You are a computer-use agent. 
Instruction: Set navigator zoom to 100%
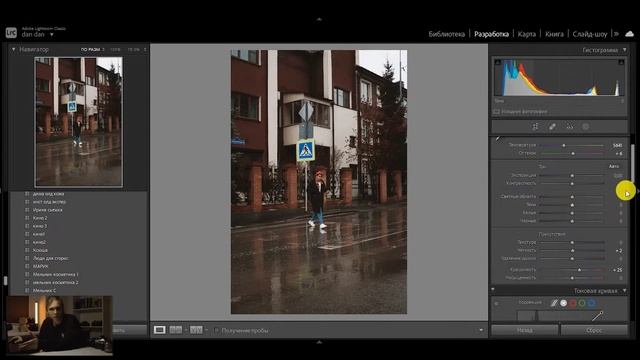(x=116, y=49)
